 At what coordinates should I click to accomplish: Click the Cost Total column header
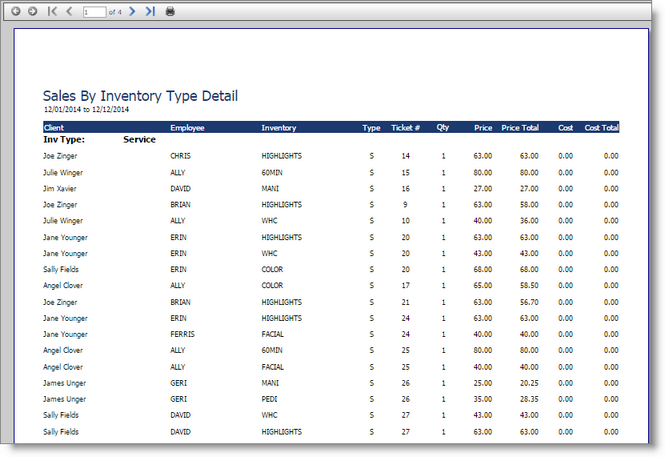[601, 128]
